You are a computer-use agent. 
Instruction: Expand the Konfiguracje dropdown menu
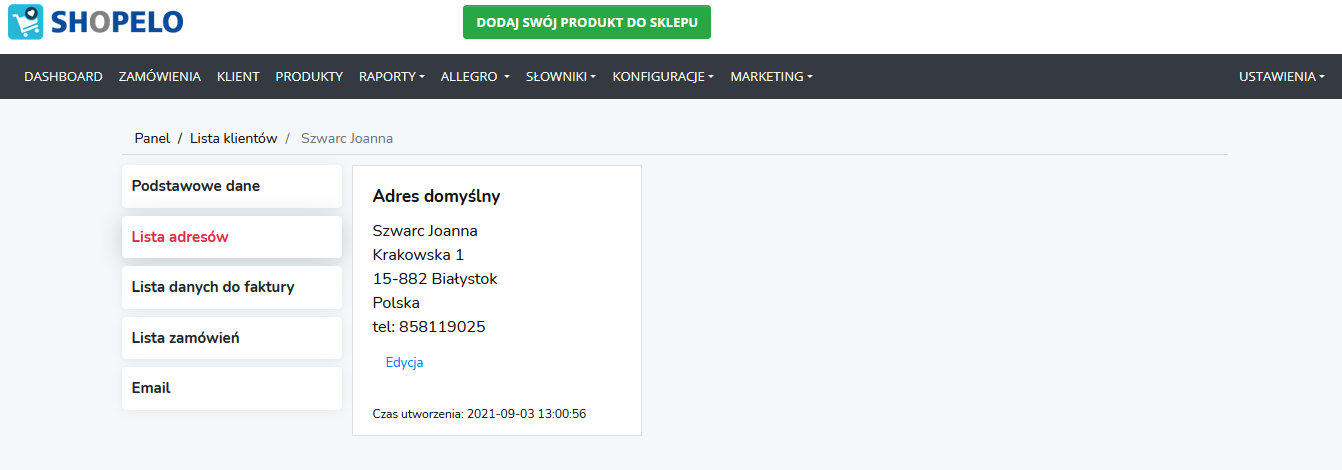[663, 77]
